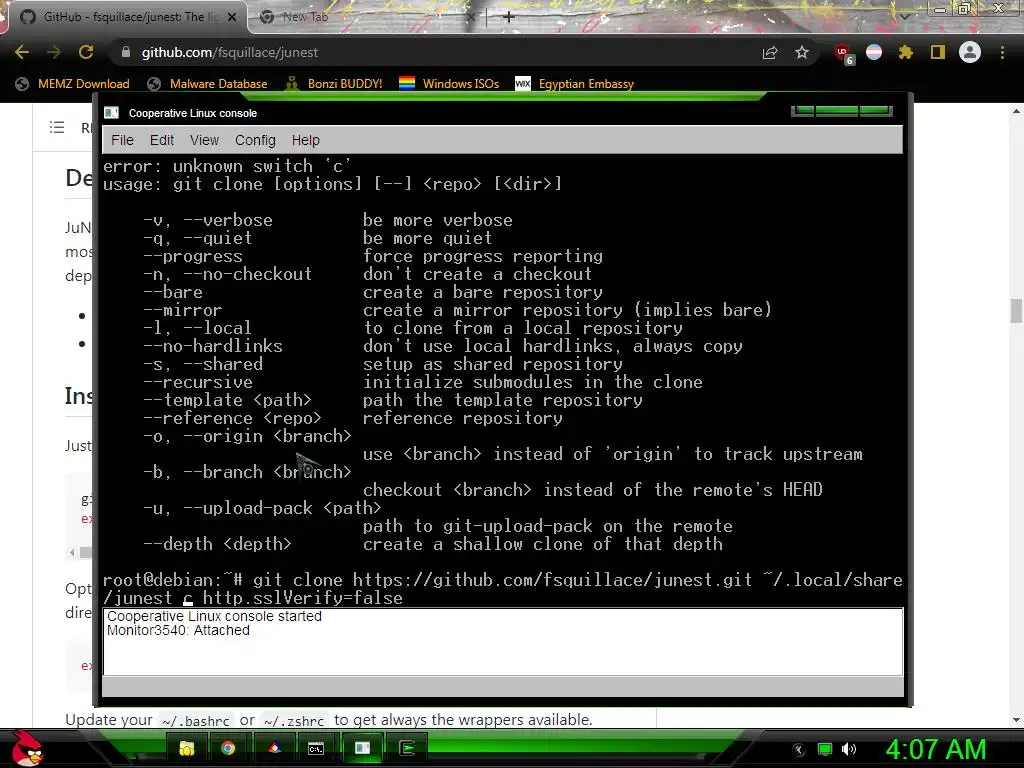
Task: Click the 4:07 AM taskbar clock
Action: pos(935,749)
